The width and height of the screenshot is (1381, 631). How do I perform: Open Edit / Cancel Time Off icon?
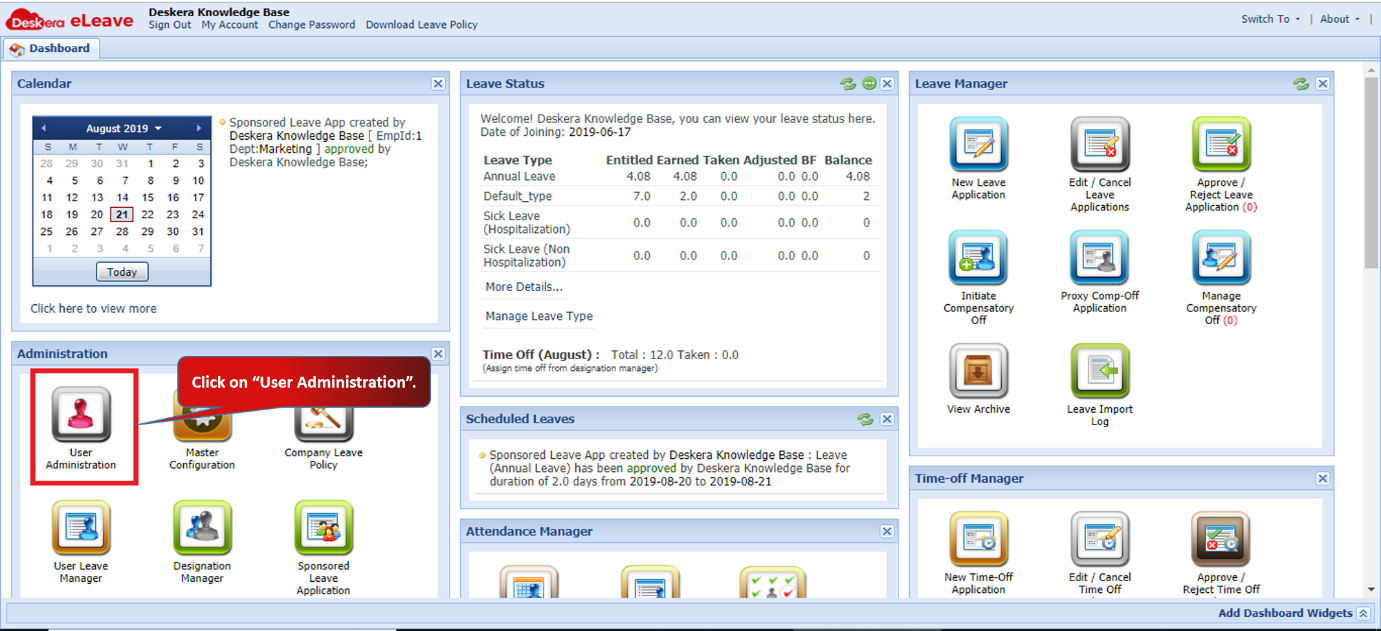coord(1100,540)
